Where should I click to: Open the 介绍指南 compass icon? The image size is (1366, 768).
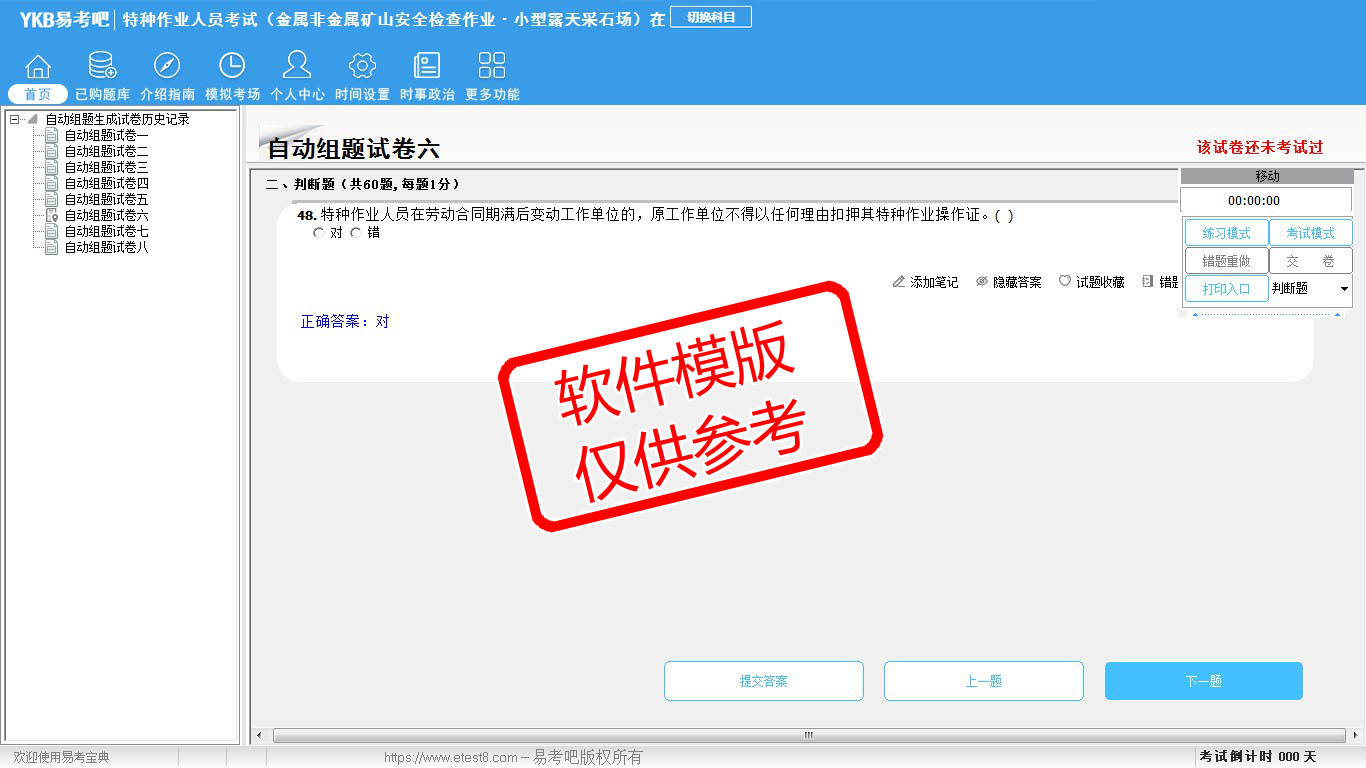[x=167, y=67]
